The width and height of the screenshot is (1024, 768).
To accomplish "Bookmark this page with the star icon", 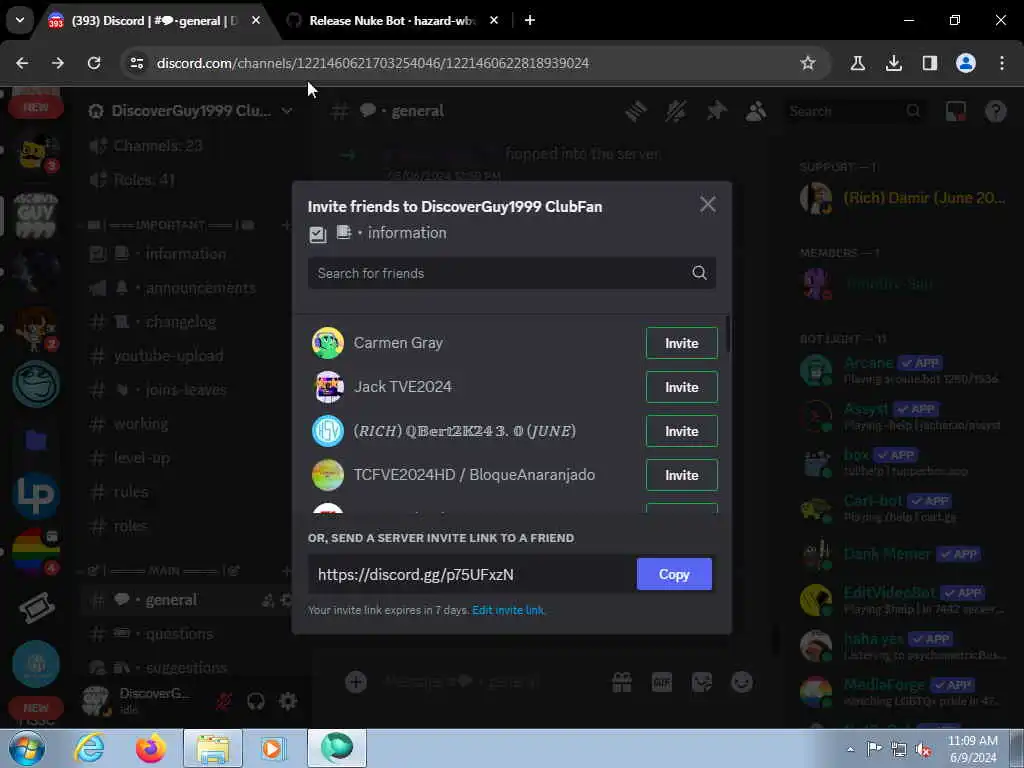I will point(808,63).
